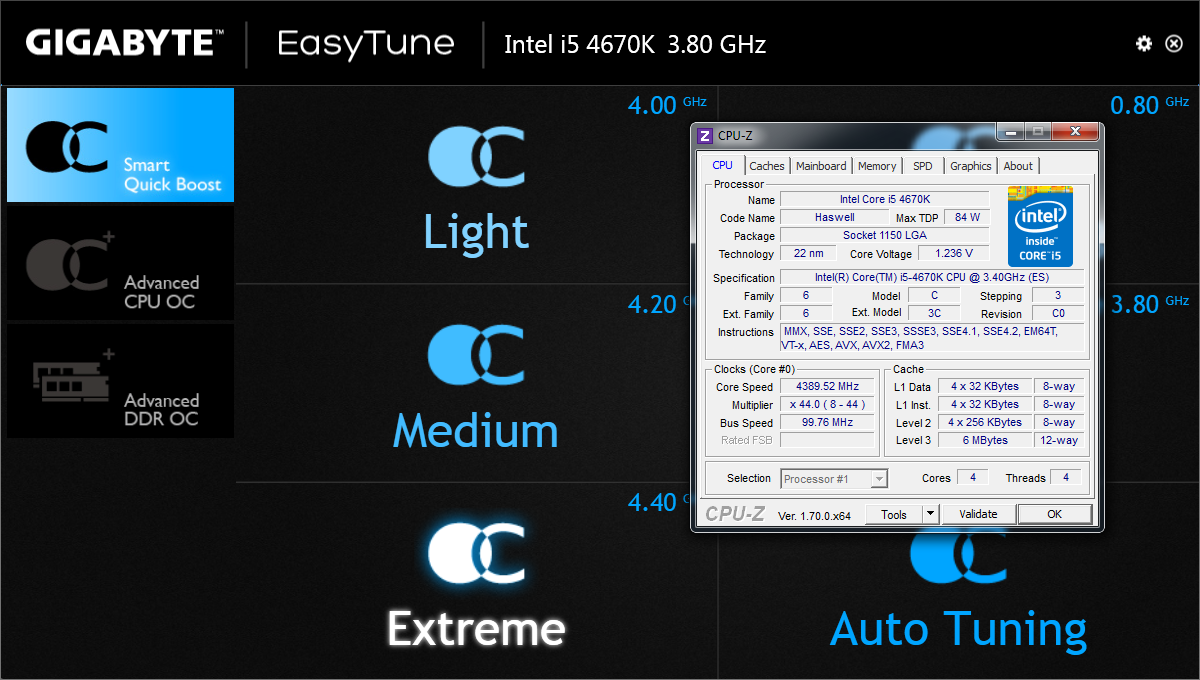The width and height of the screenshot is (1200, 680).
Task: Click the OK button in CPU-Z
Action: tap(1054, 514)
